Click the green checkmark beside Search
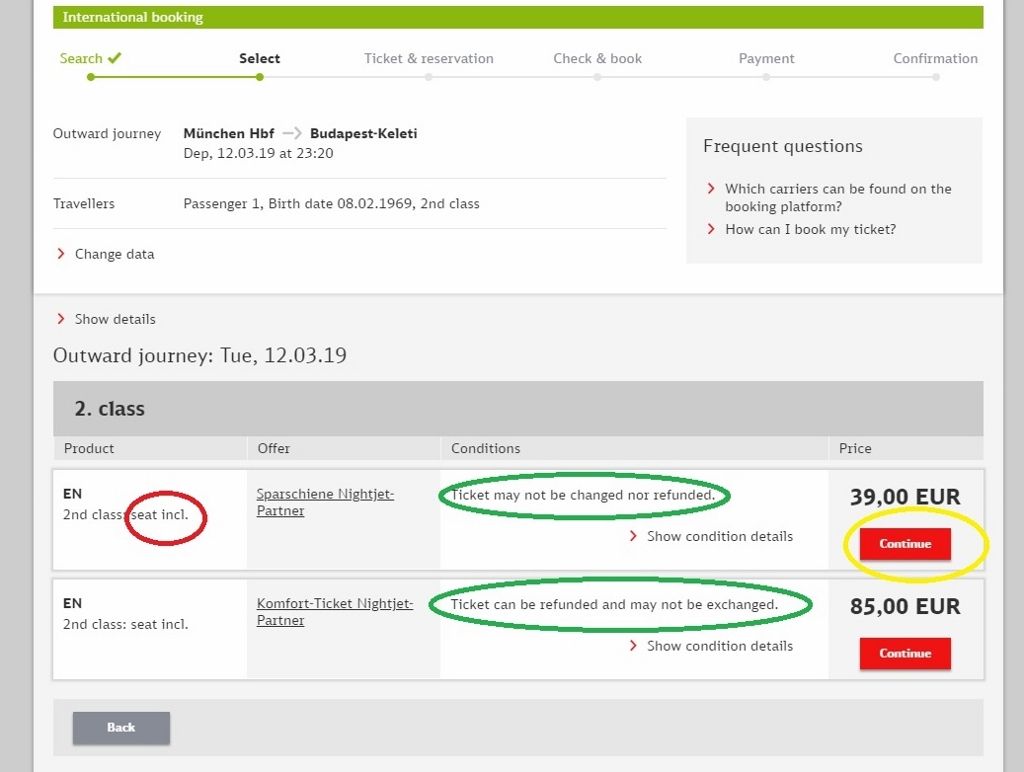 114,57
